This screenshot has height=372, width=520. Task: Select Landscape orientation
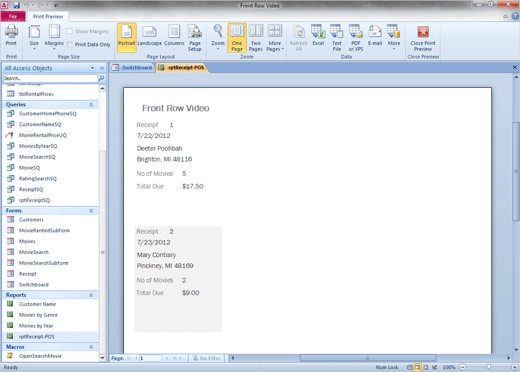tap(149, 36)
